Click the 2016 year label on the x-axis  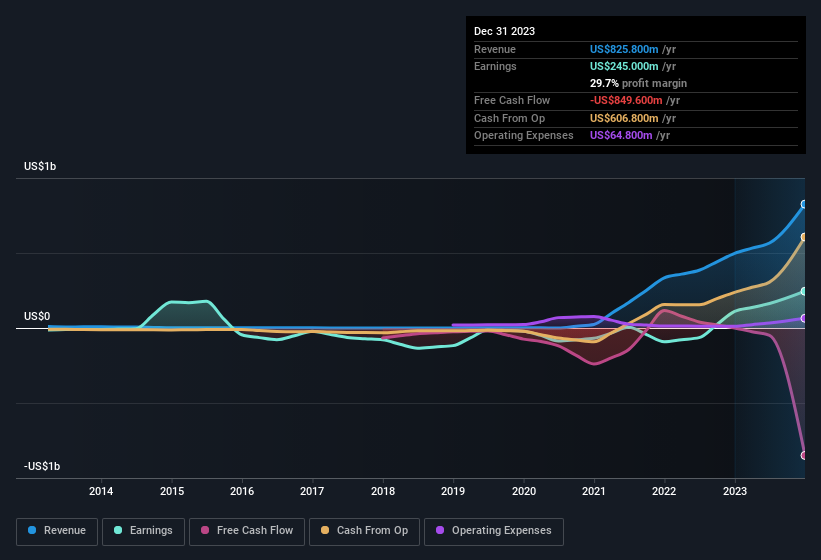tap(241, 491)
